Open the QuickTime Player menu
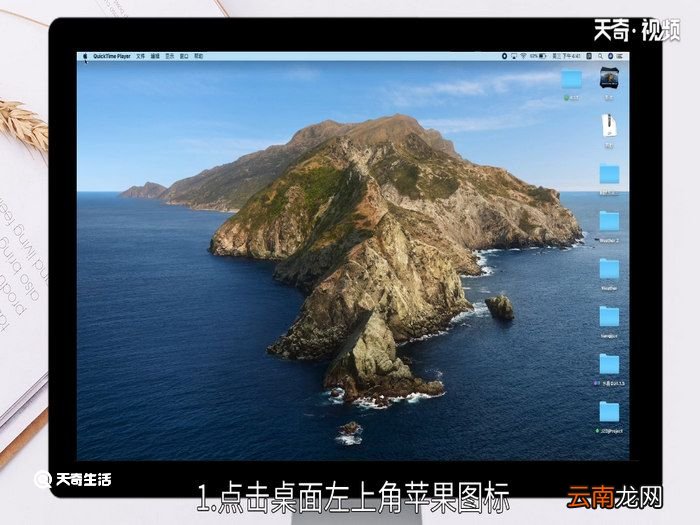700x525 pixels. (x=112, y=56)
